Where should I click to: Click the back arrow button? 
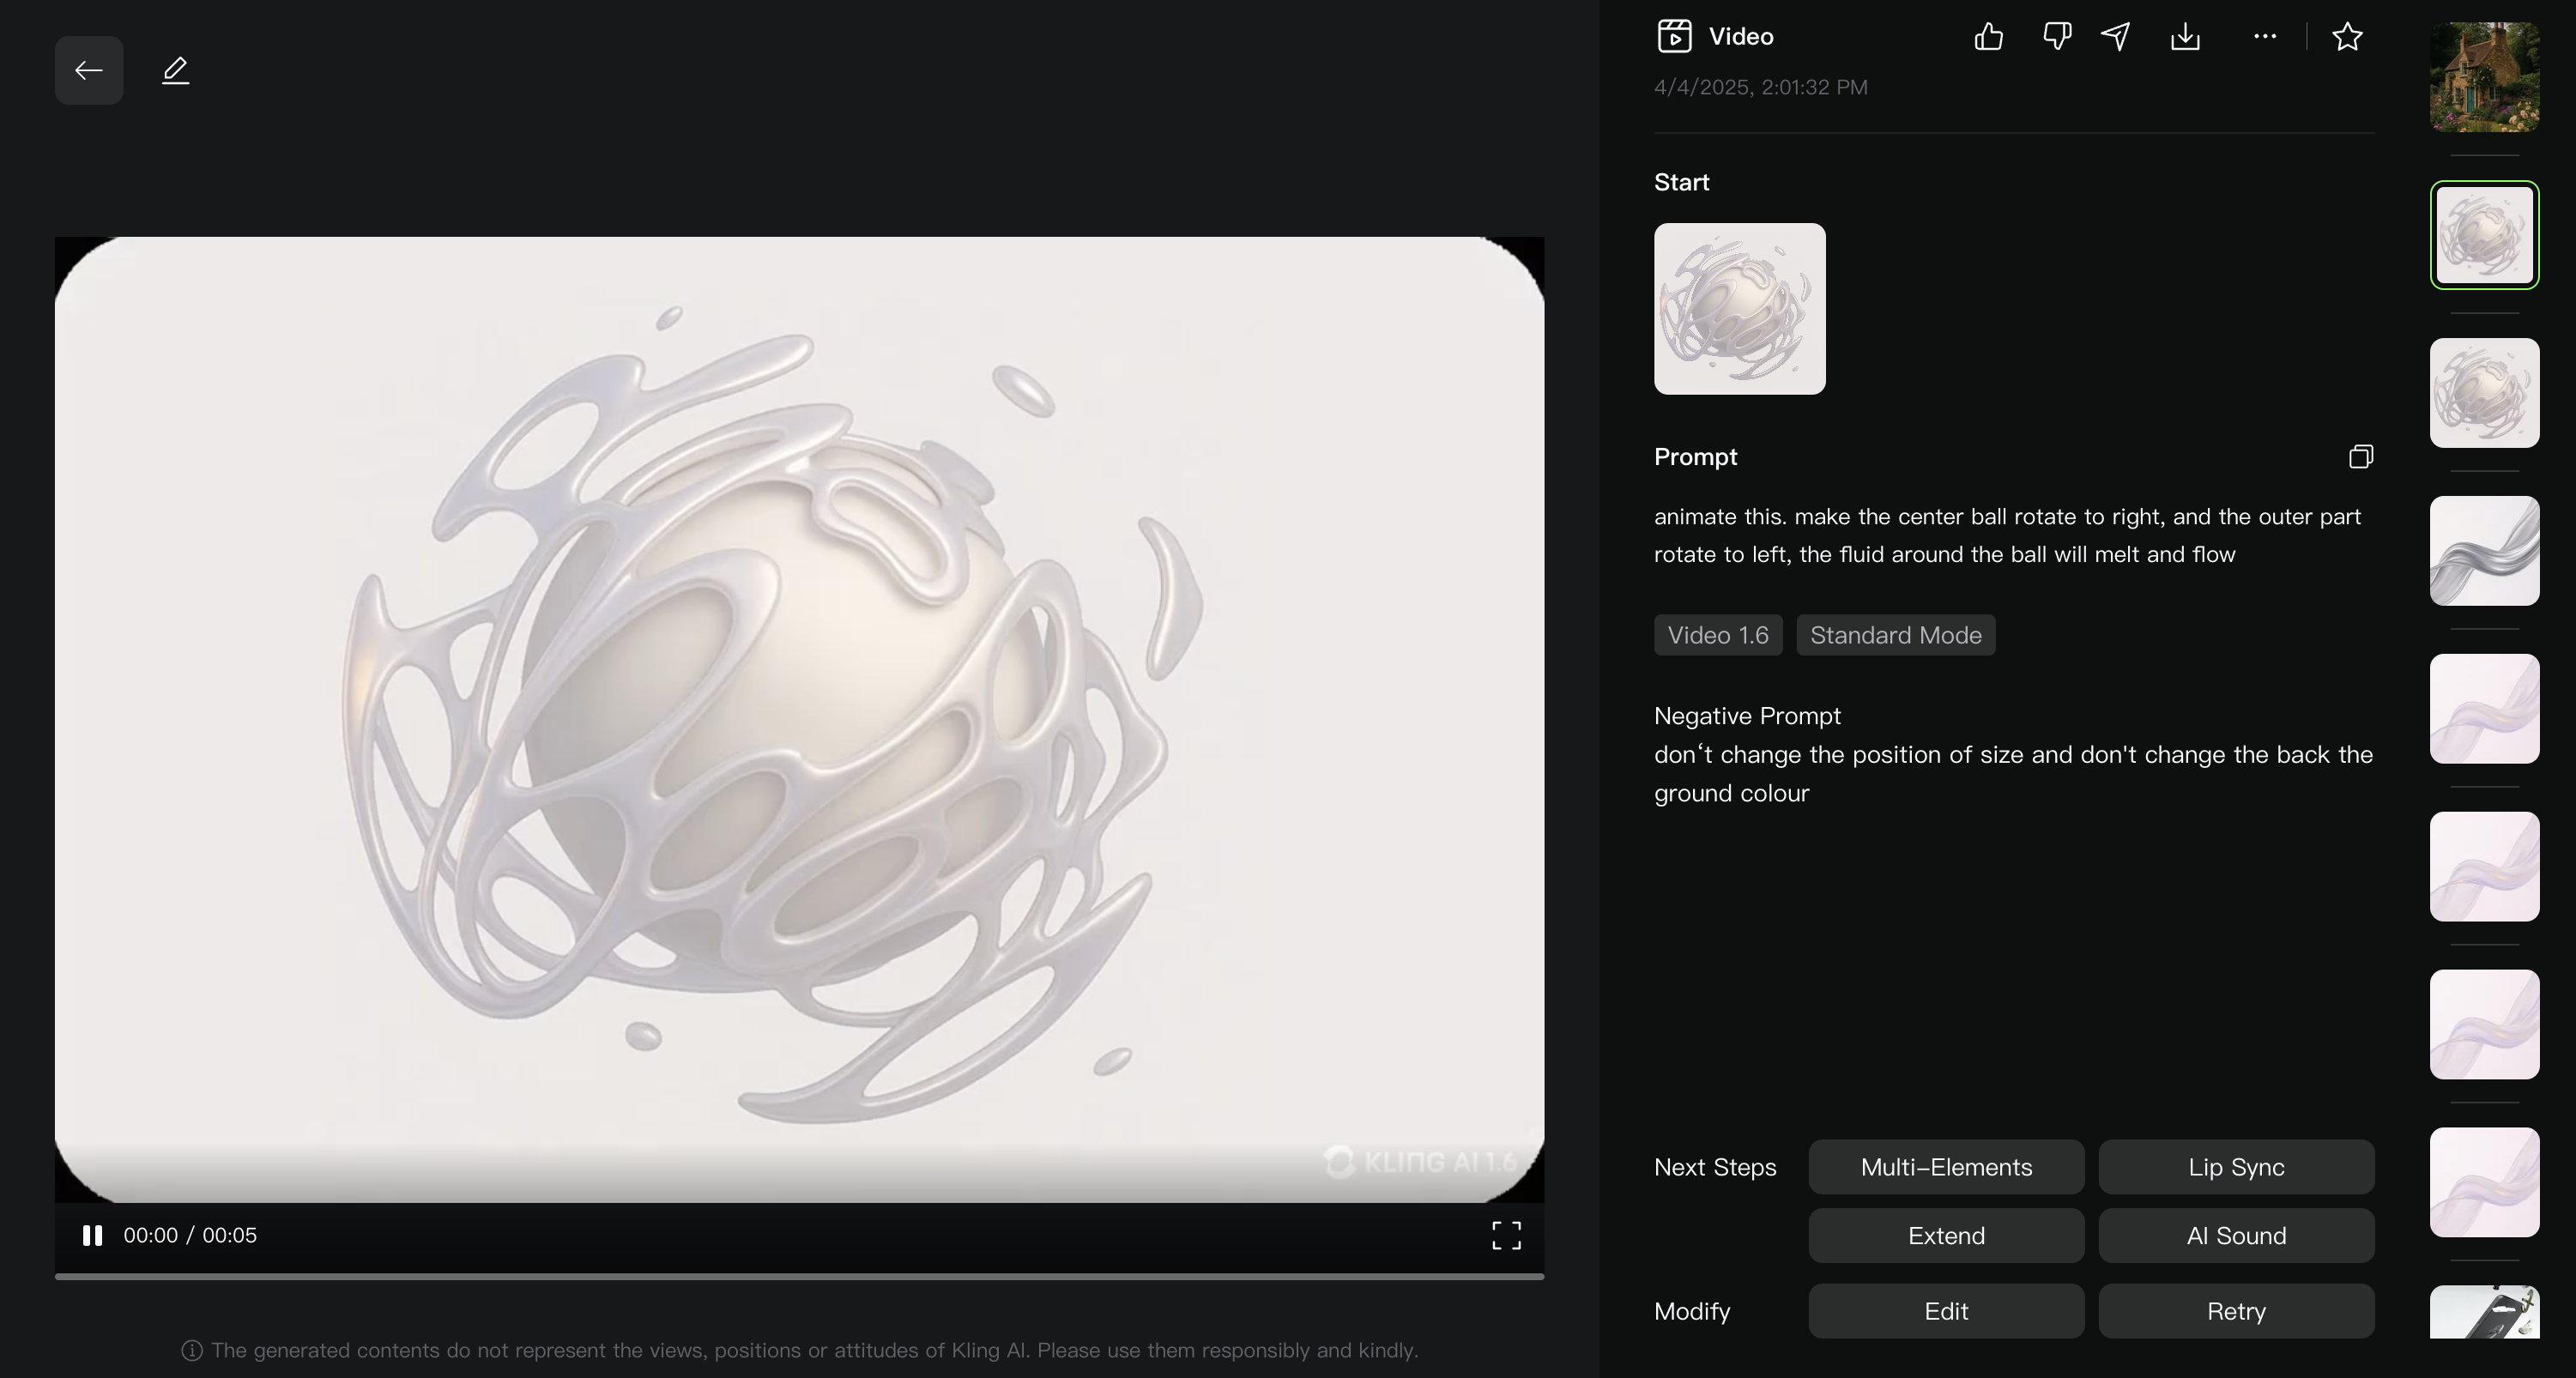(x=89, y=70)
